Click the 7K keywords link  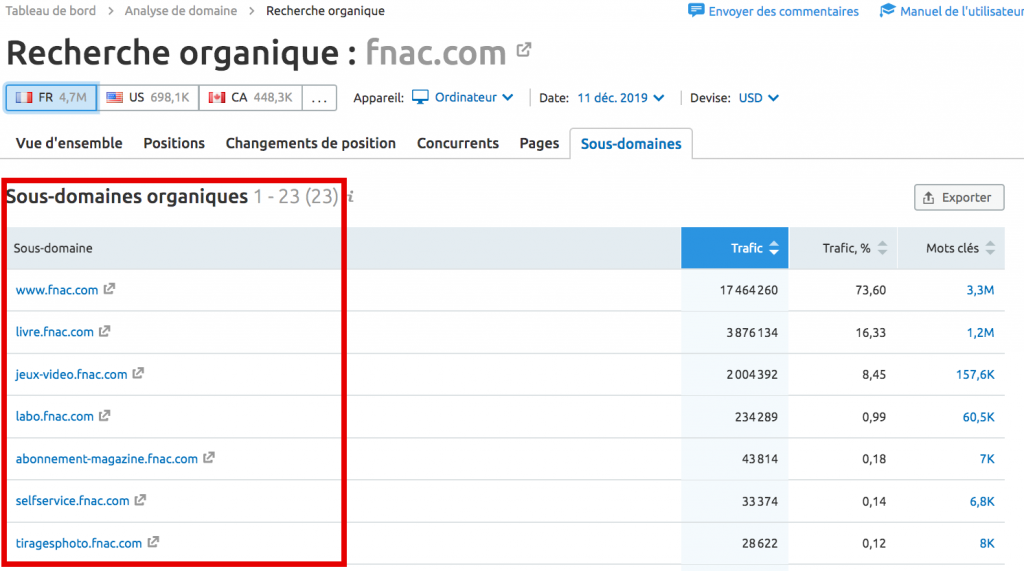(x=987, y=459)
